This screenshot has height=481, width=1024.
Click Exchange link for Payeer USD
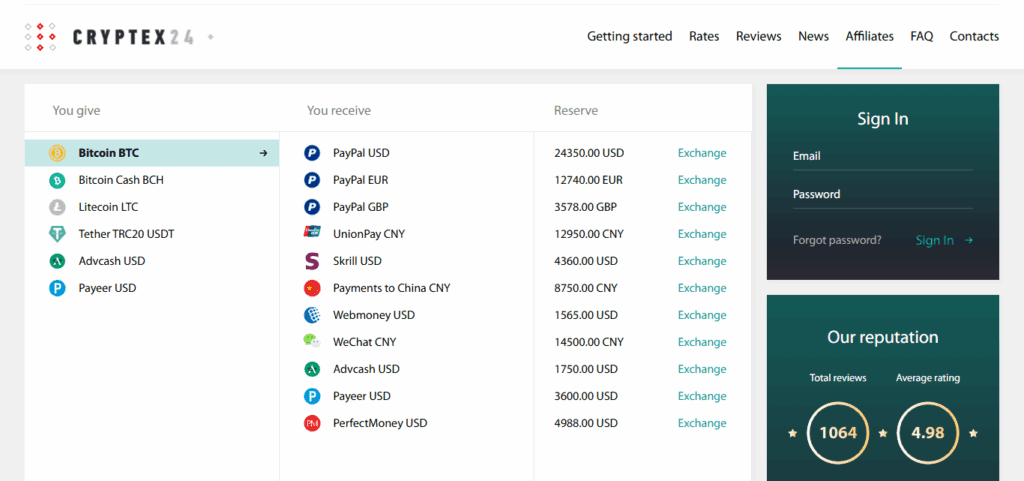tap(702, 396)
